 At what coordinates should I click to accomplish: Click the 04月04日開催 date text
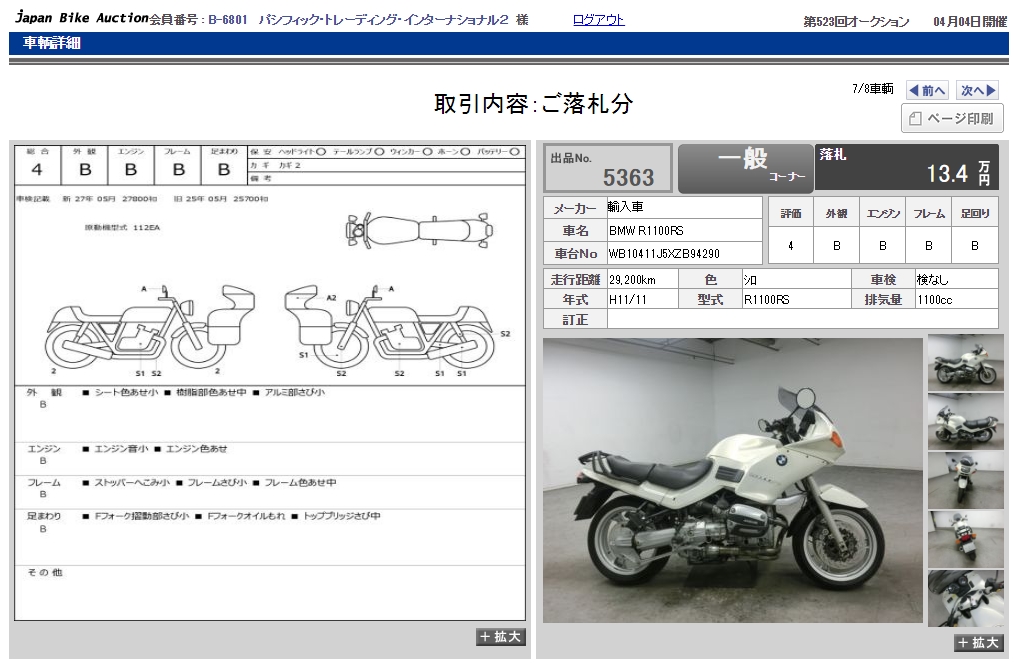(x=970, y=21)
